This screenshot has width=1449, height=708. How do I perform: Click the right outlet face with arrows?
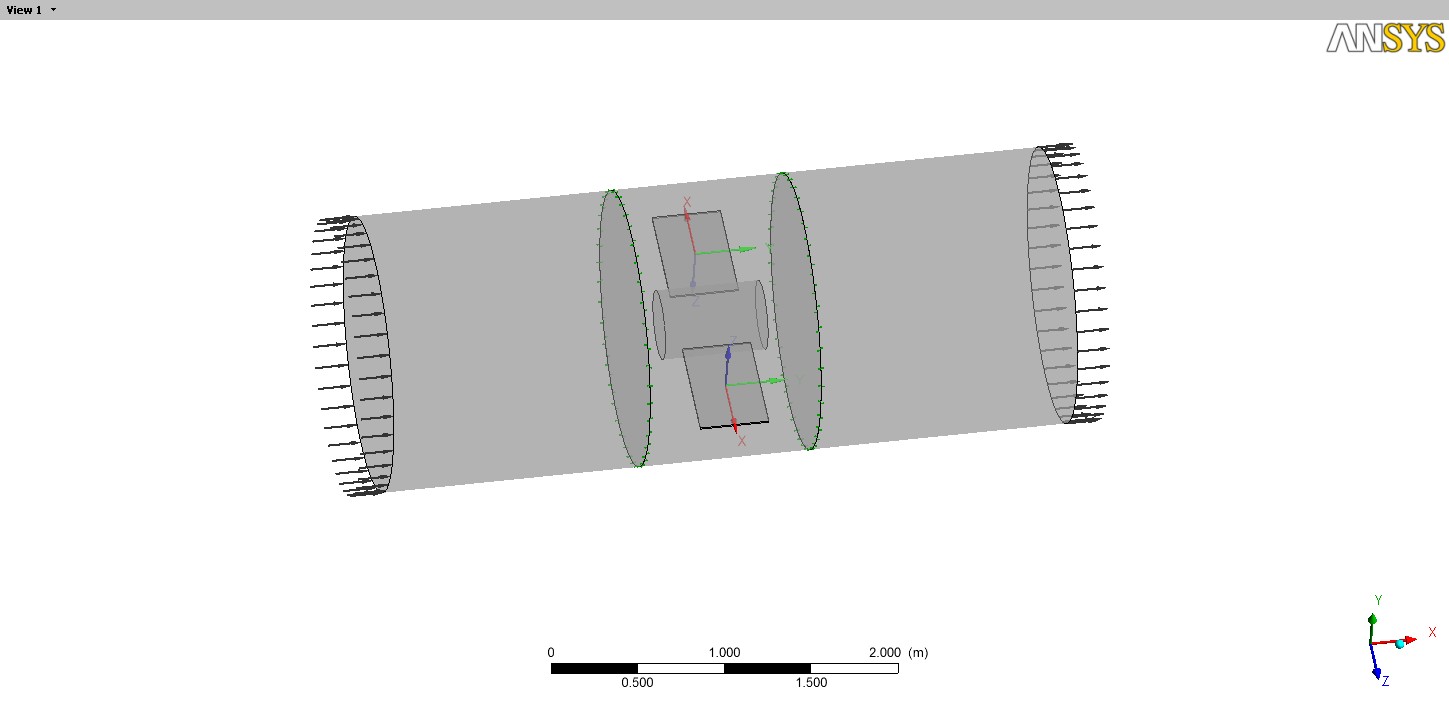(1052, 285)
